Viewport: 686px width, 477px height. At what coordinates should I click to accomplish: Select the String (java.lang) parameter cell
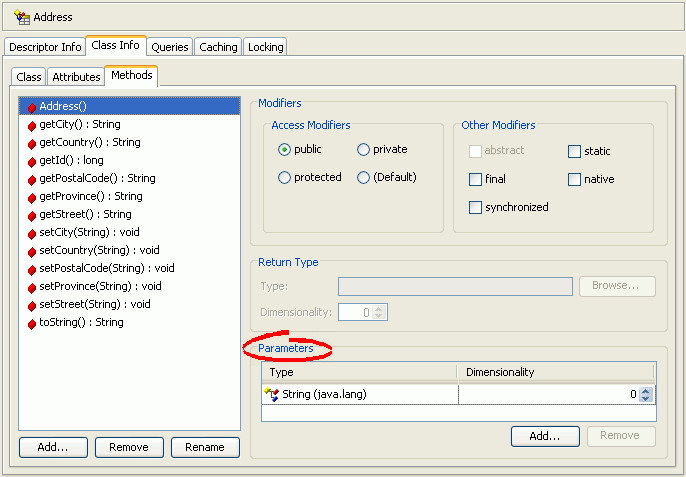pos(360,394)
